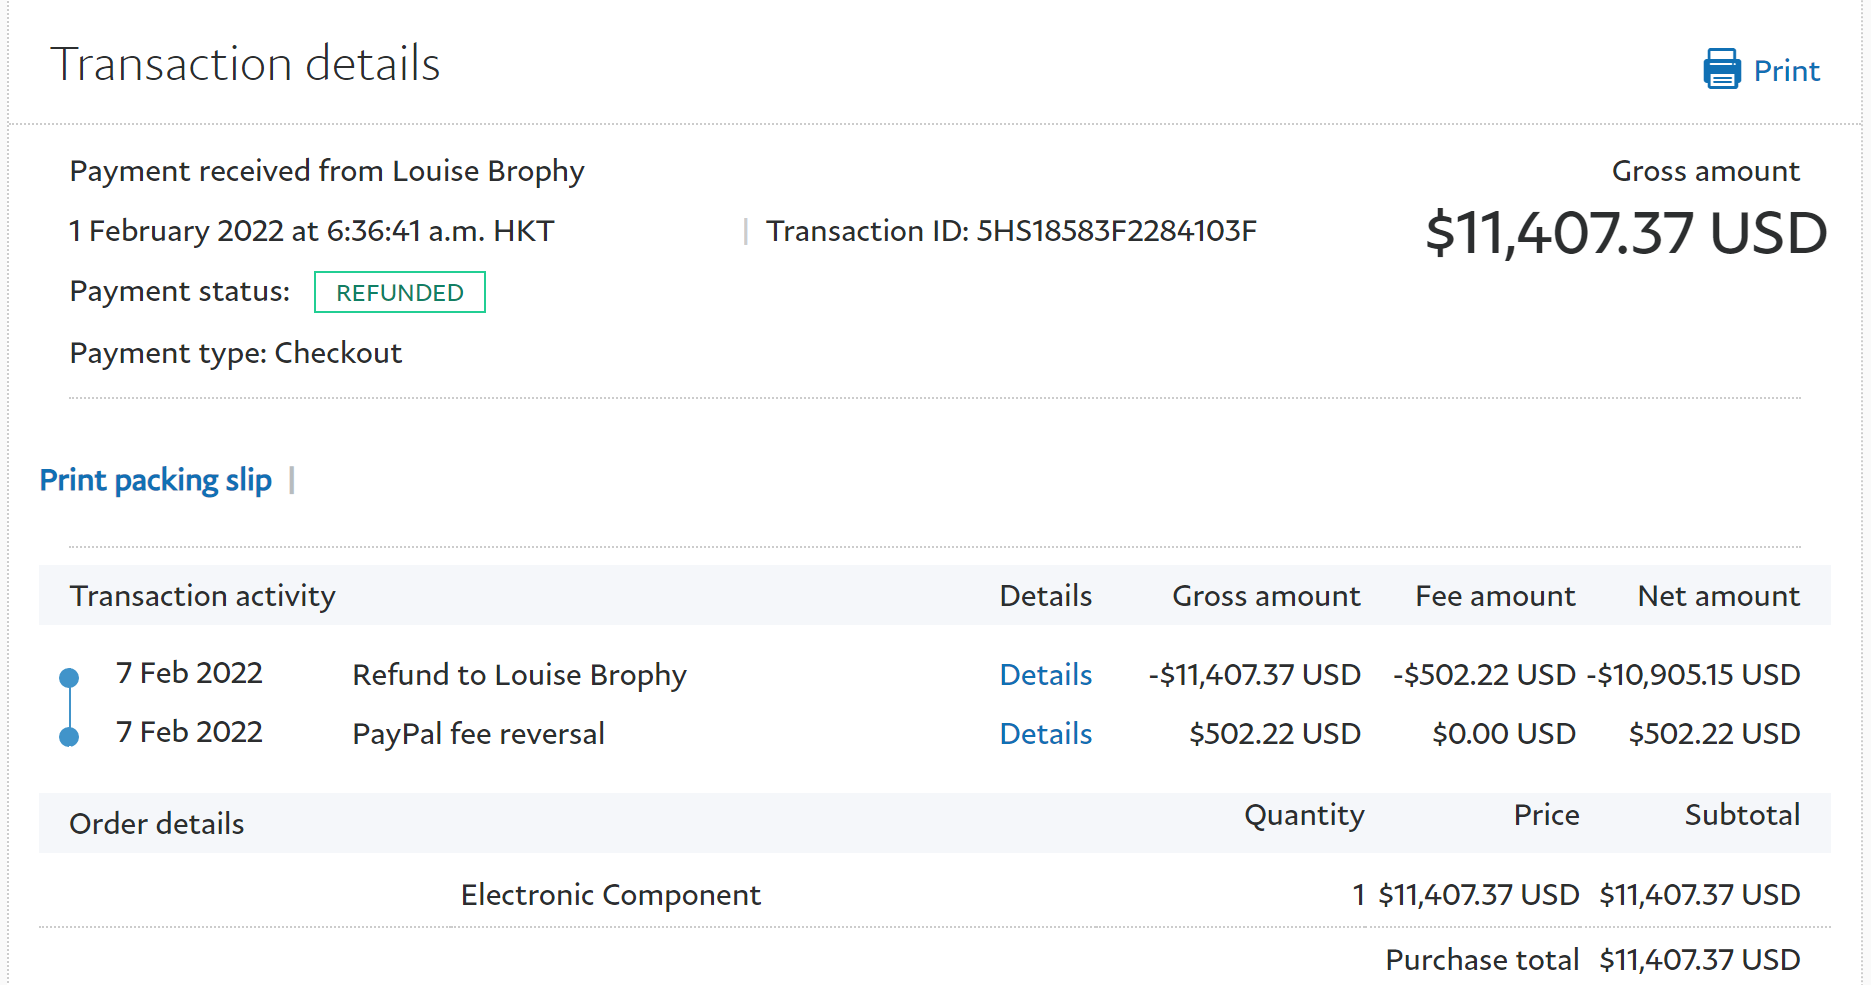Open Details for Refund to Louise Brophy
The height and width of the screenshot is (985, 1871).
[1045, 675]
